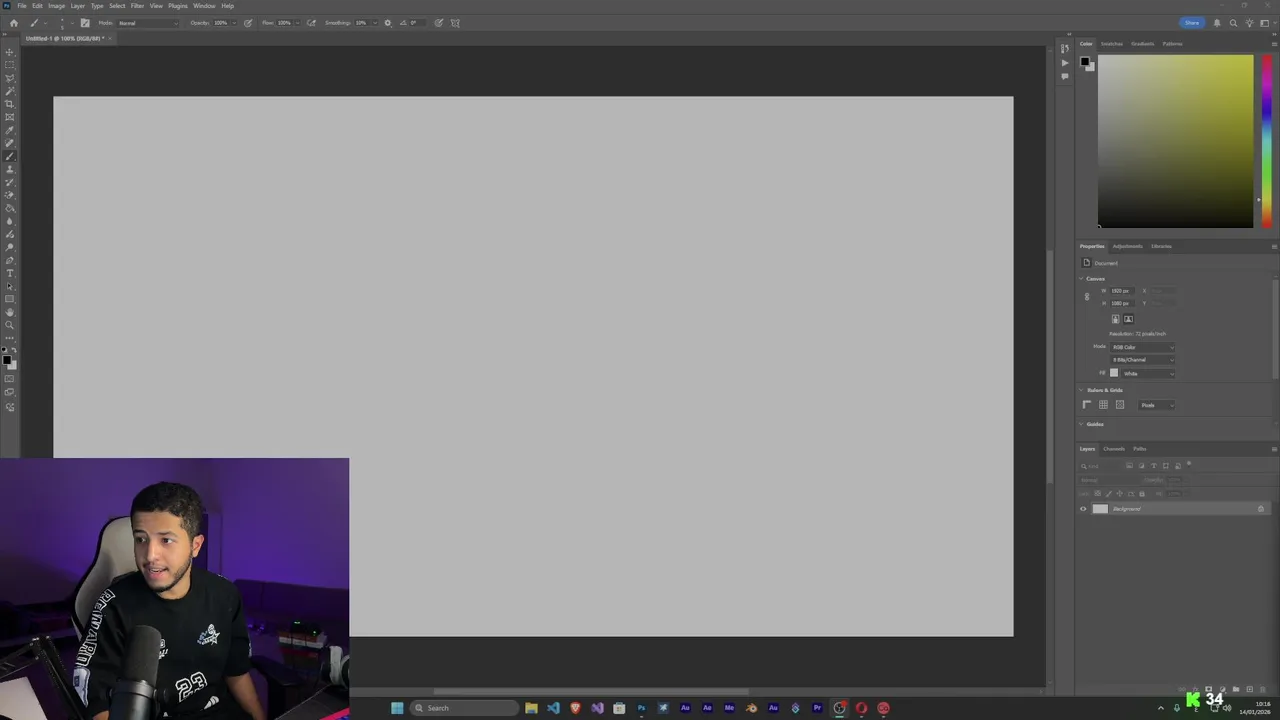The image size is (1280, 720).
Task: Select the Crop tool
Action: 10,104
